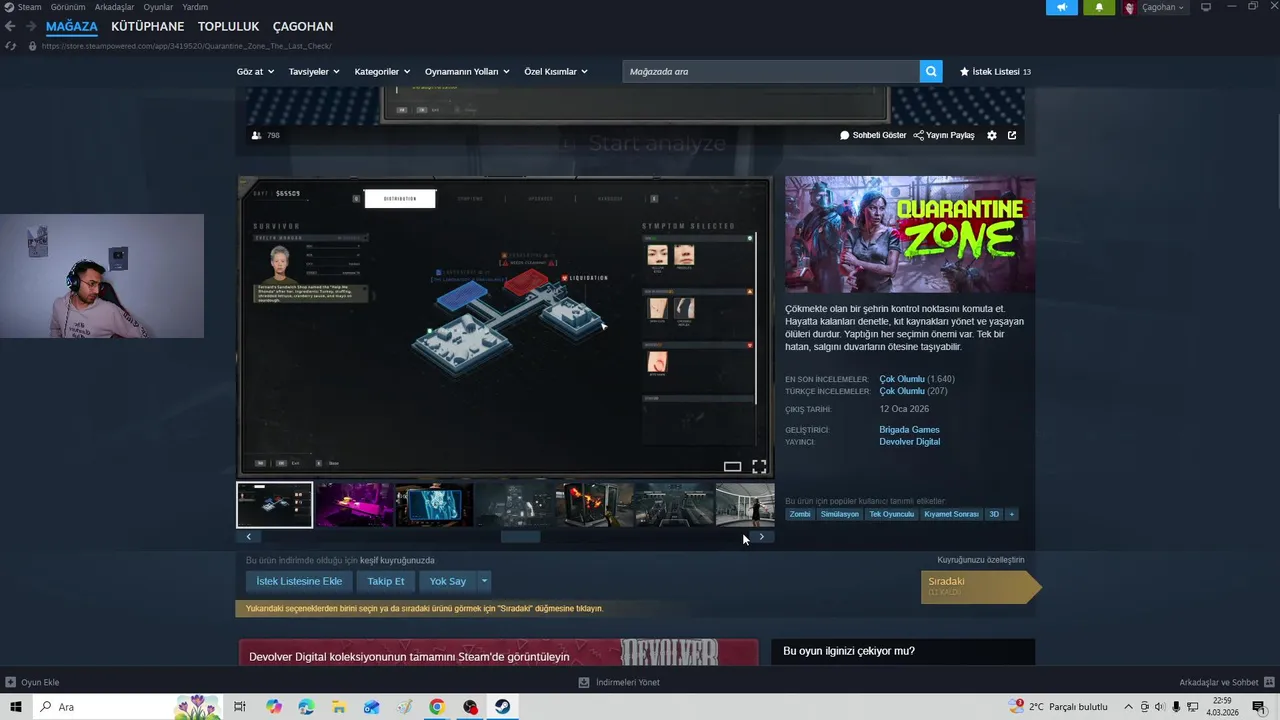Screen dimensions: 1280x720
Task: Open the Brigada Games developer link
Action: 909,429
